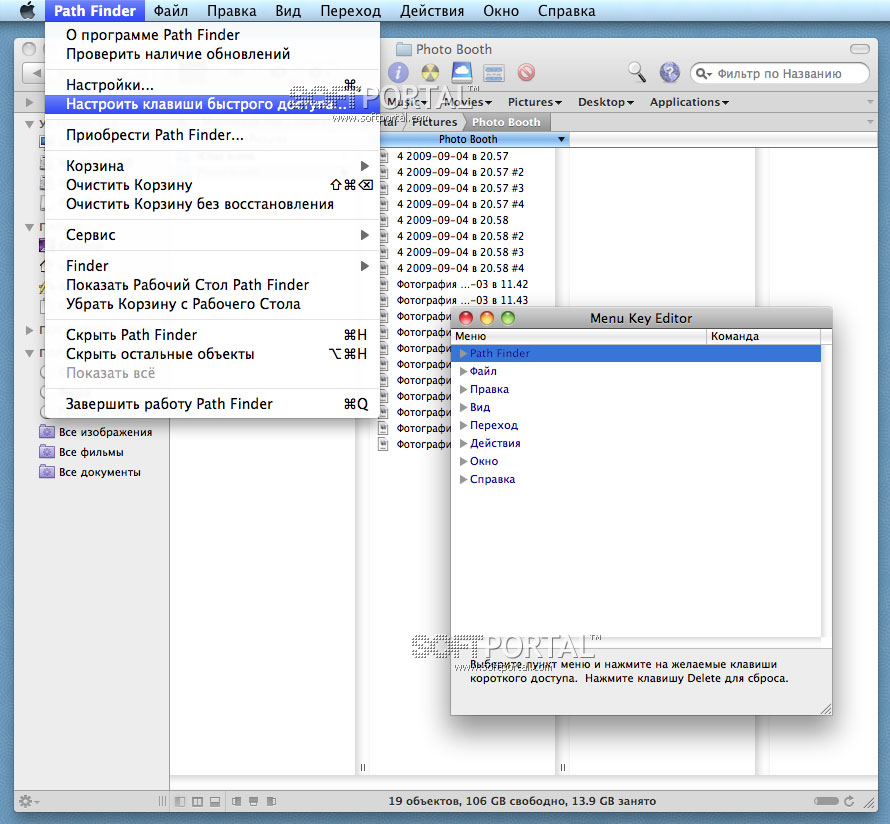The image size is (890, 824).
Task: Open the Finder submenu
Action: [x=212, y=266]
